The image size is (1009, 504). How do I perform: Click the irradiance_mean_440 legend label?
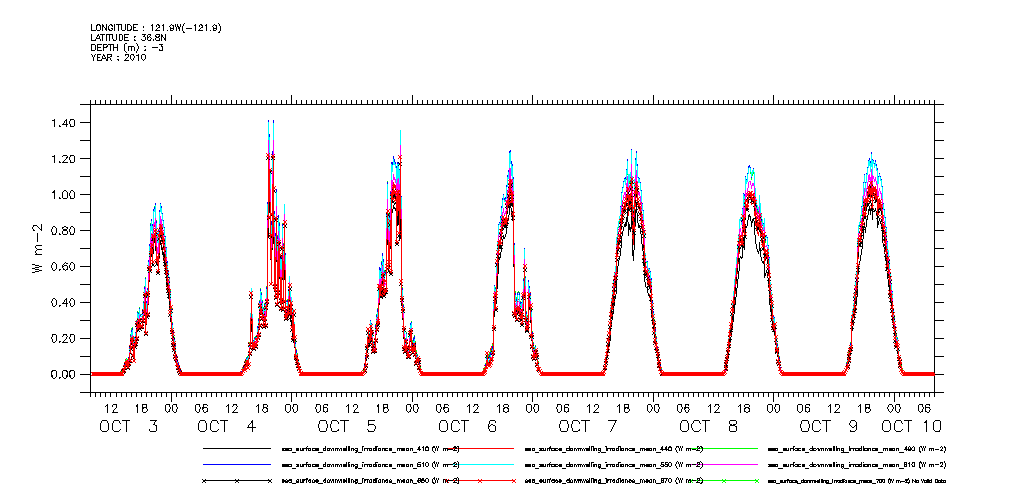(x=614, y=448)
